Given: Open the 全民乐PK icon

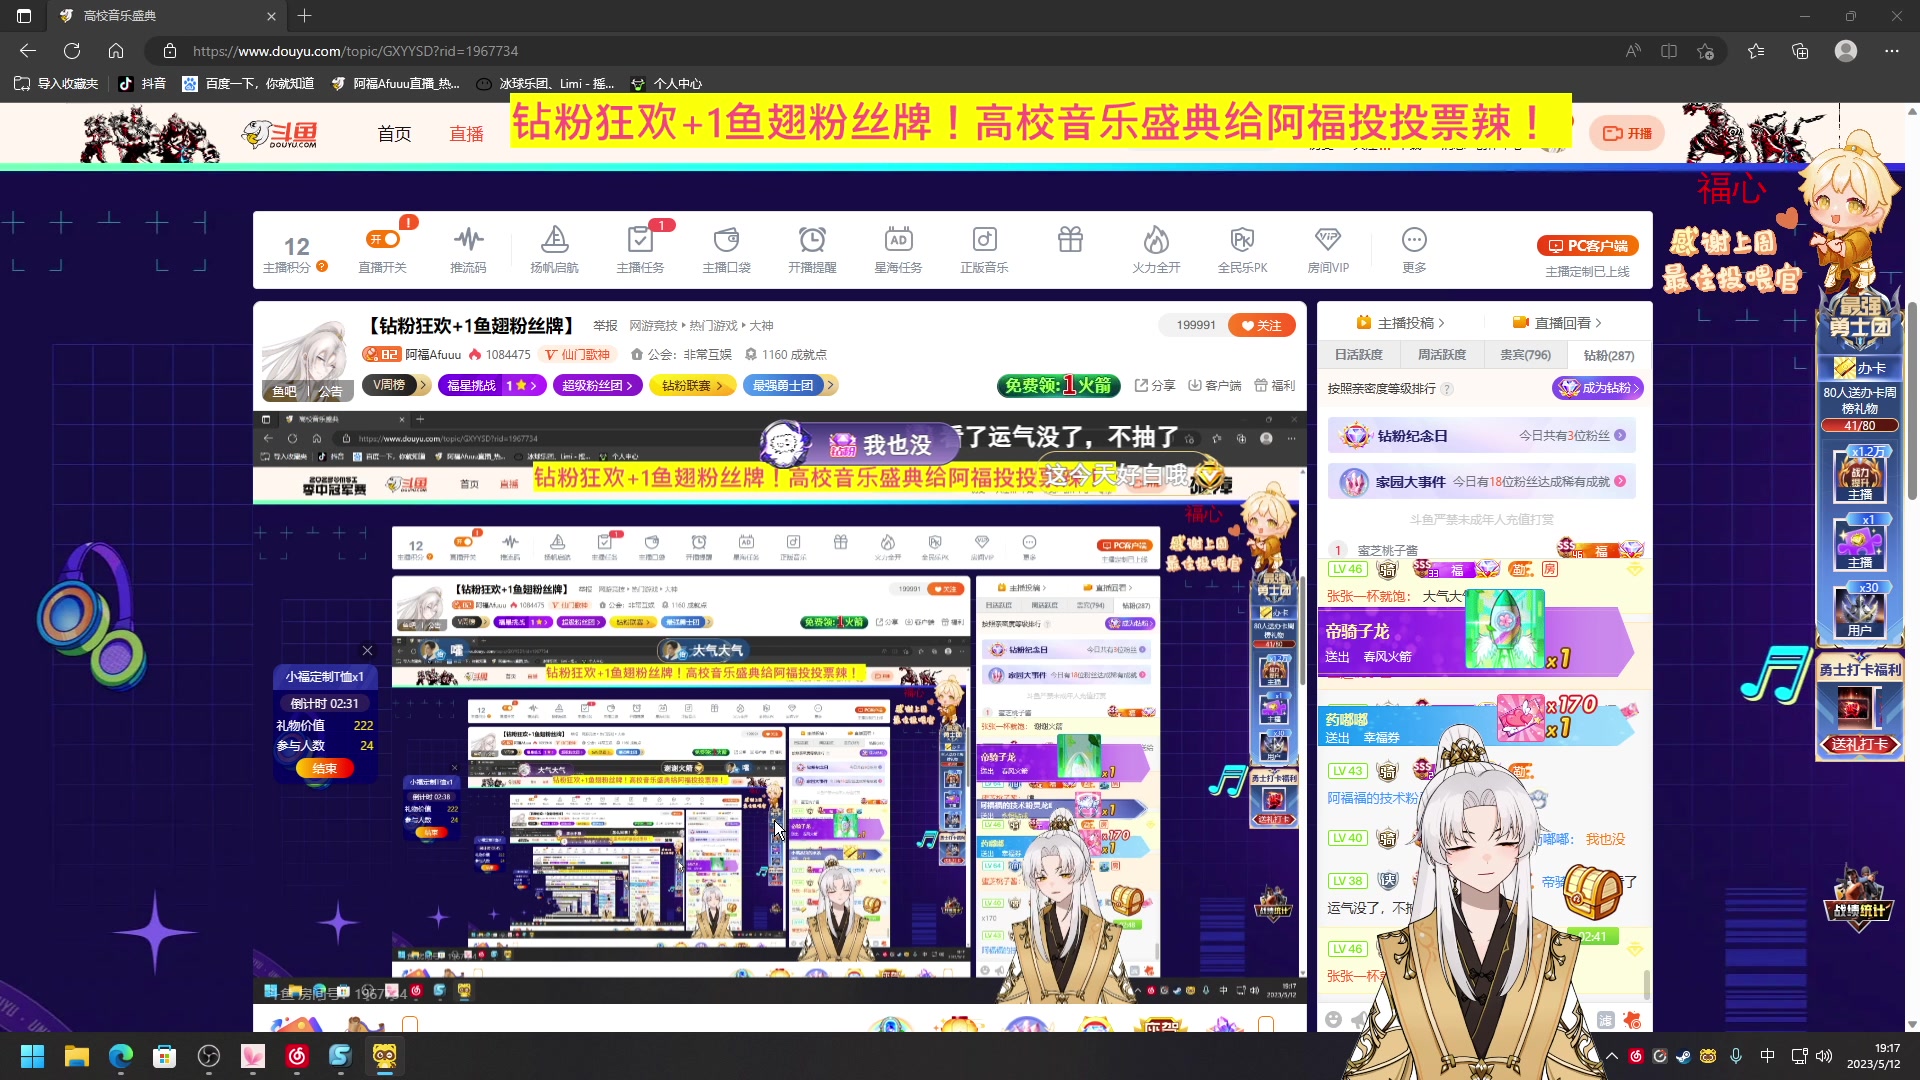Looking at the screenshot, I should (1242, 249).
